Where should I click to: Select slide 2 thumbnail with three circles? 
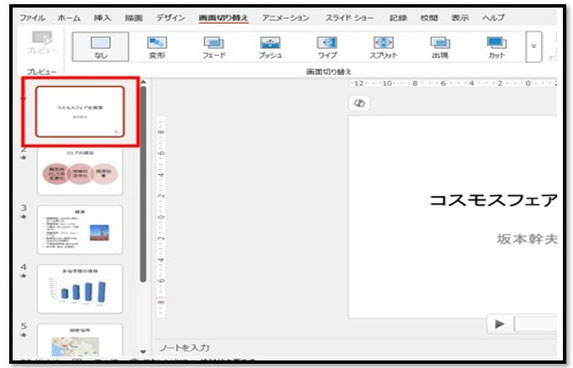point(80,171)
